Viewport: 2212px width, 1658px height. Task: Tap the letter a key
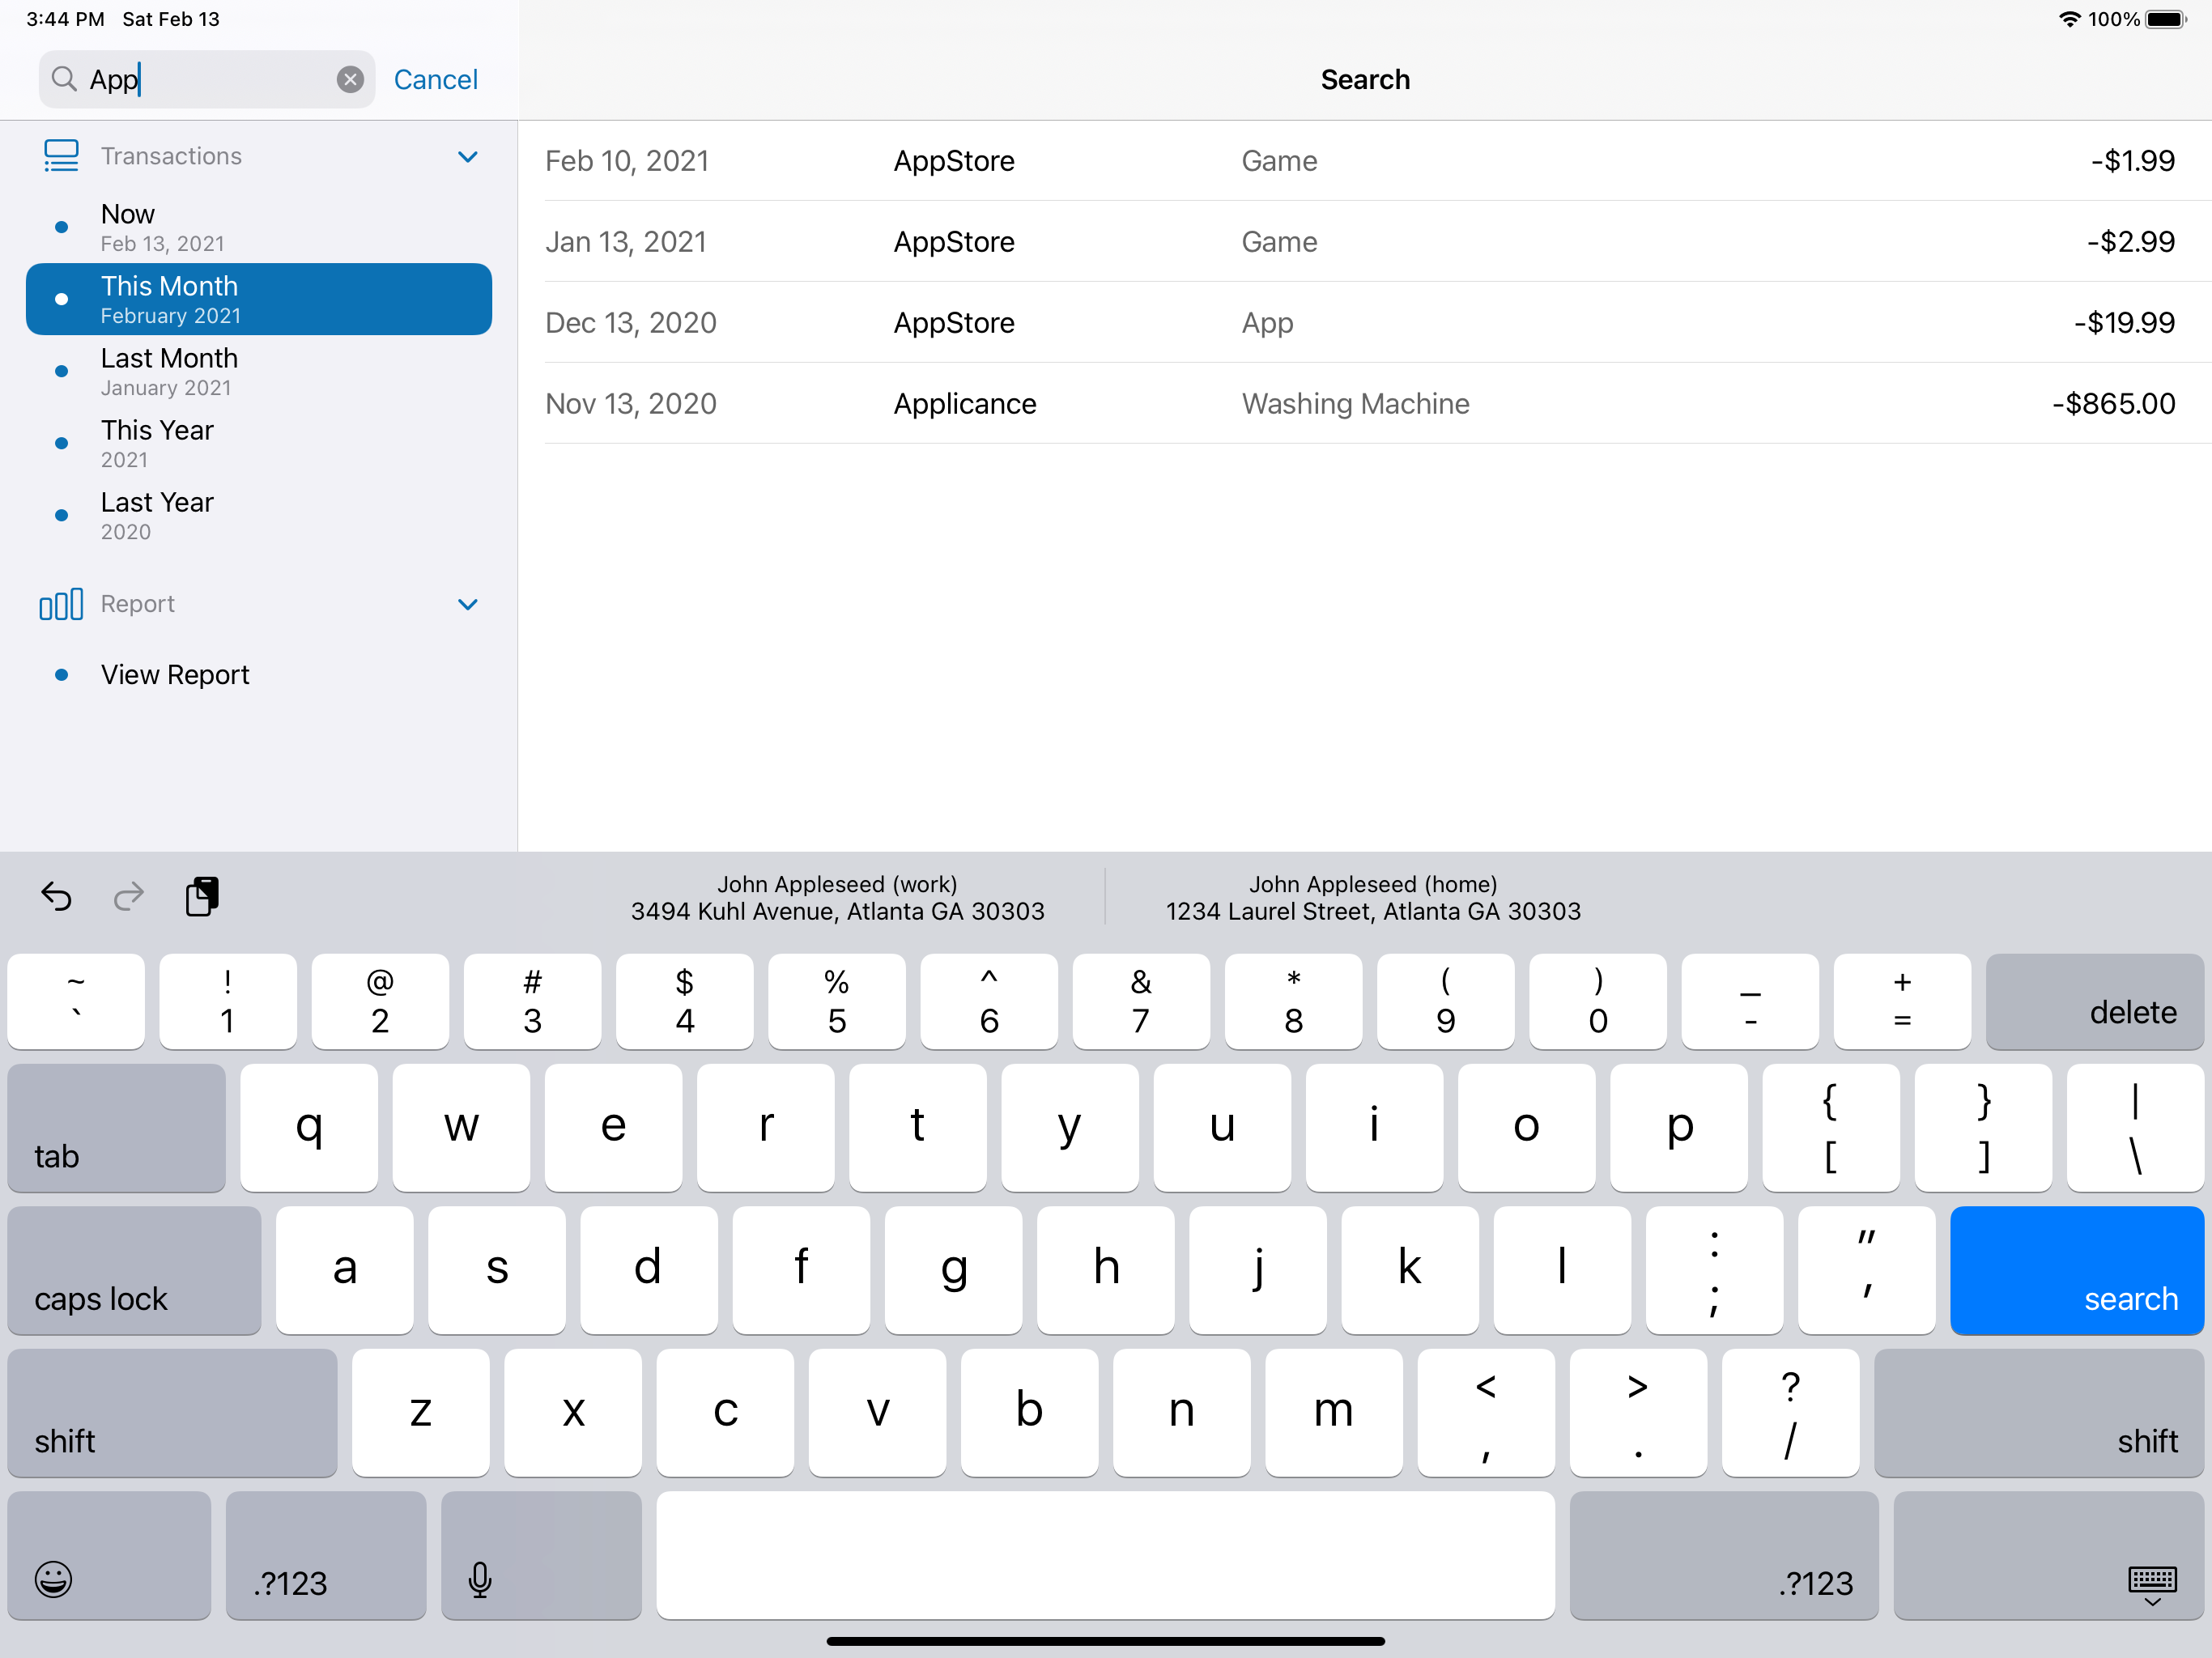[345, 1270]
